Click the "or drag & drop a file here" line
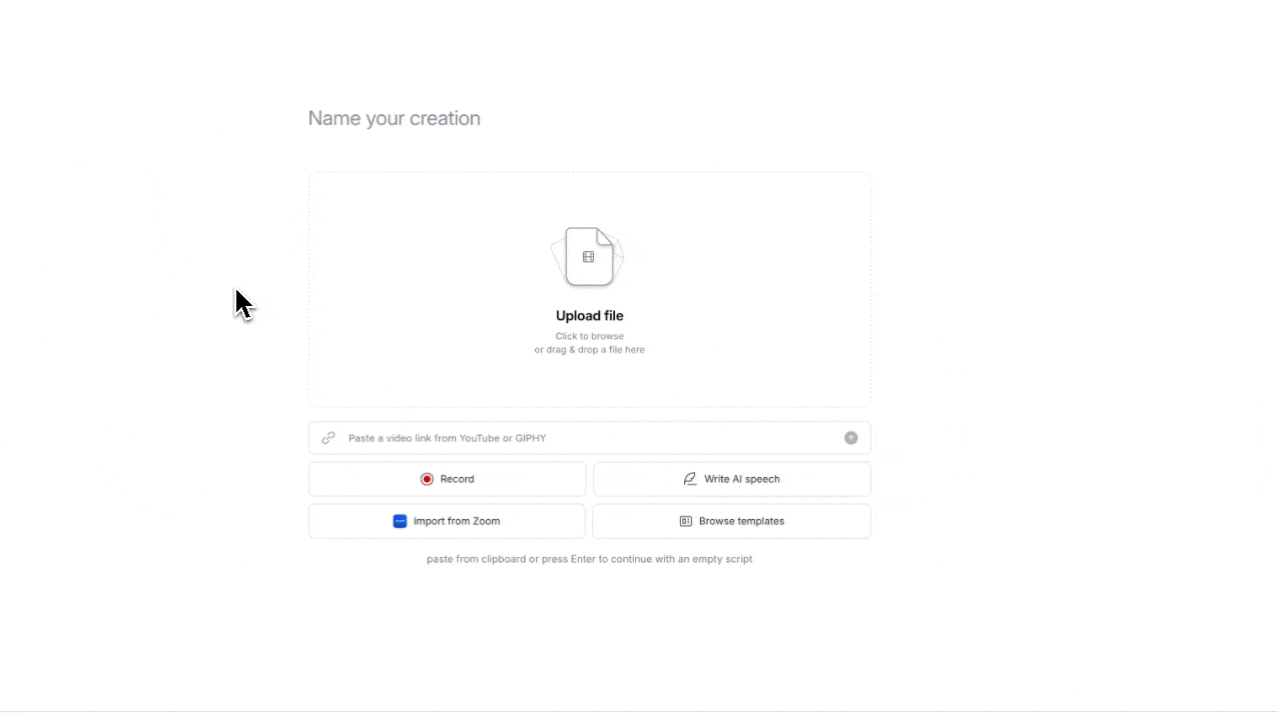 pos(589,350)
